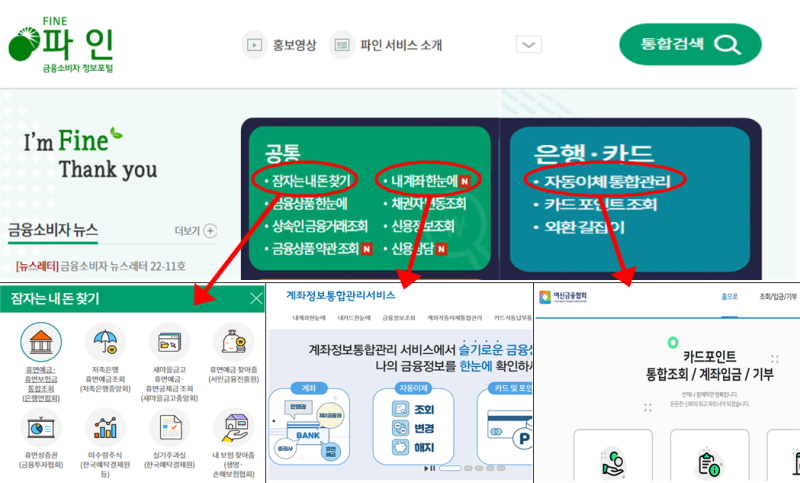Click the 계좌 card with BANK illustration

pos(309,424)
